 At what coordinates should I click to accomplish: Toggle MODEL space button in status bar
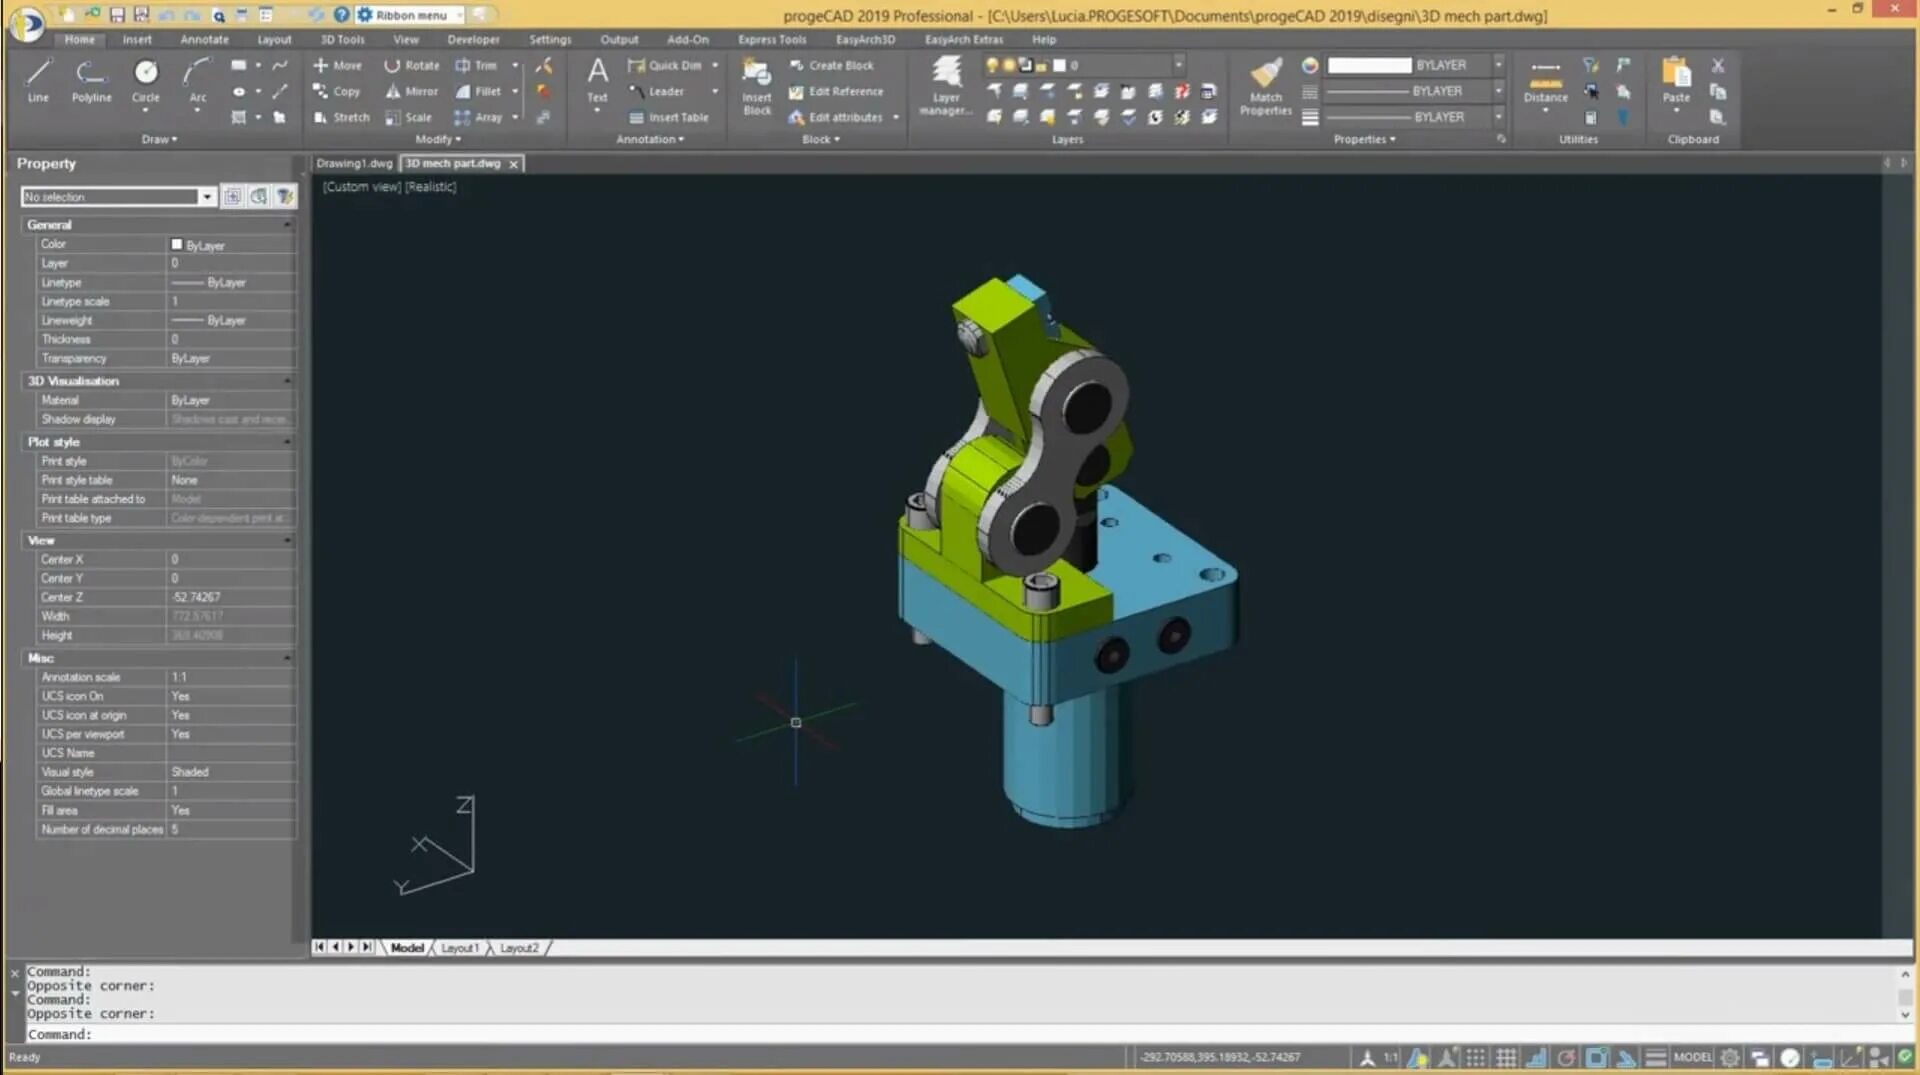[1693, 1057]
